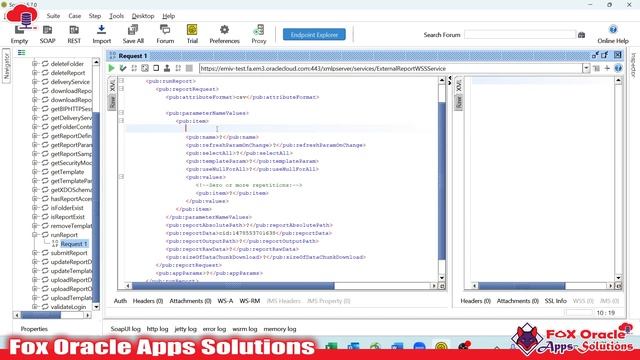This screenshot has height=360, width=640.
Task: Open the Case menu
Action: point(75,16)
